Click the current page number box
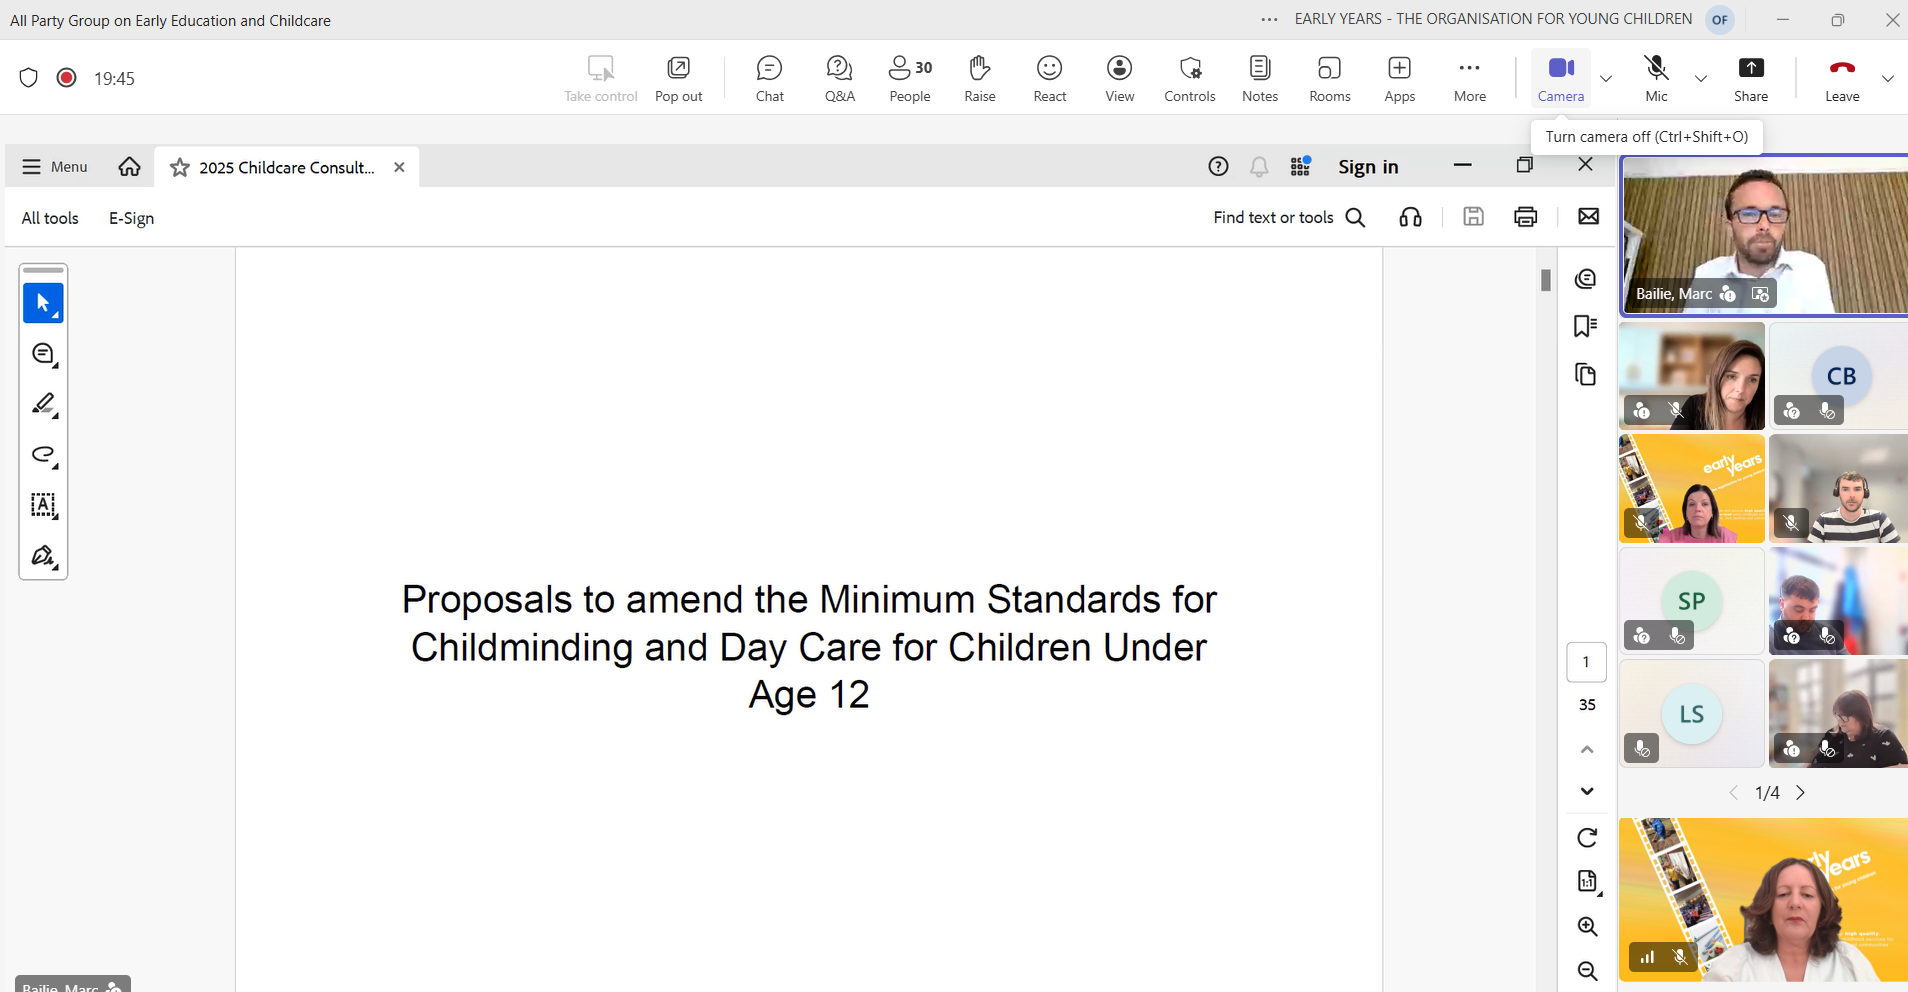1908x992 pixels. (1586, 662)
